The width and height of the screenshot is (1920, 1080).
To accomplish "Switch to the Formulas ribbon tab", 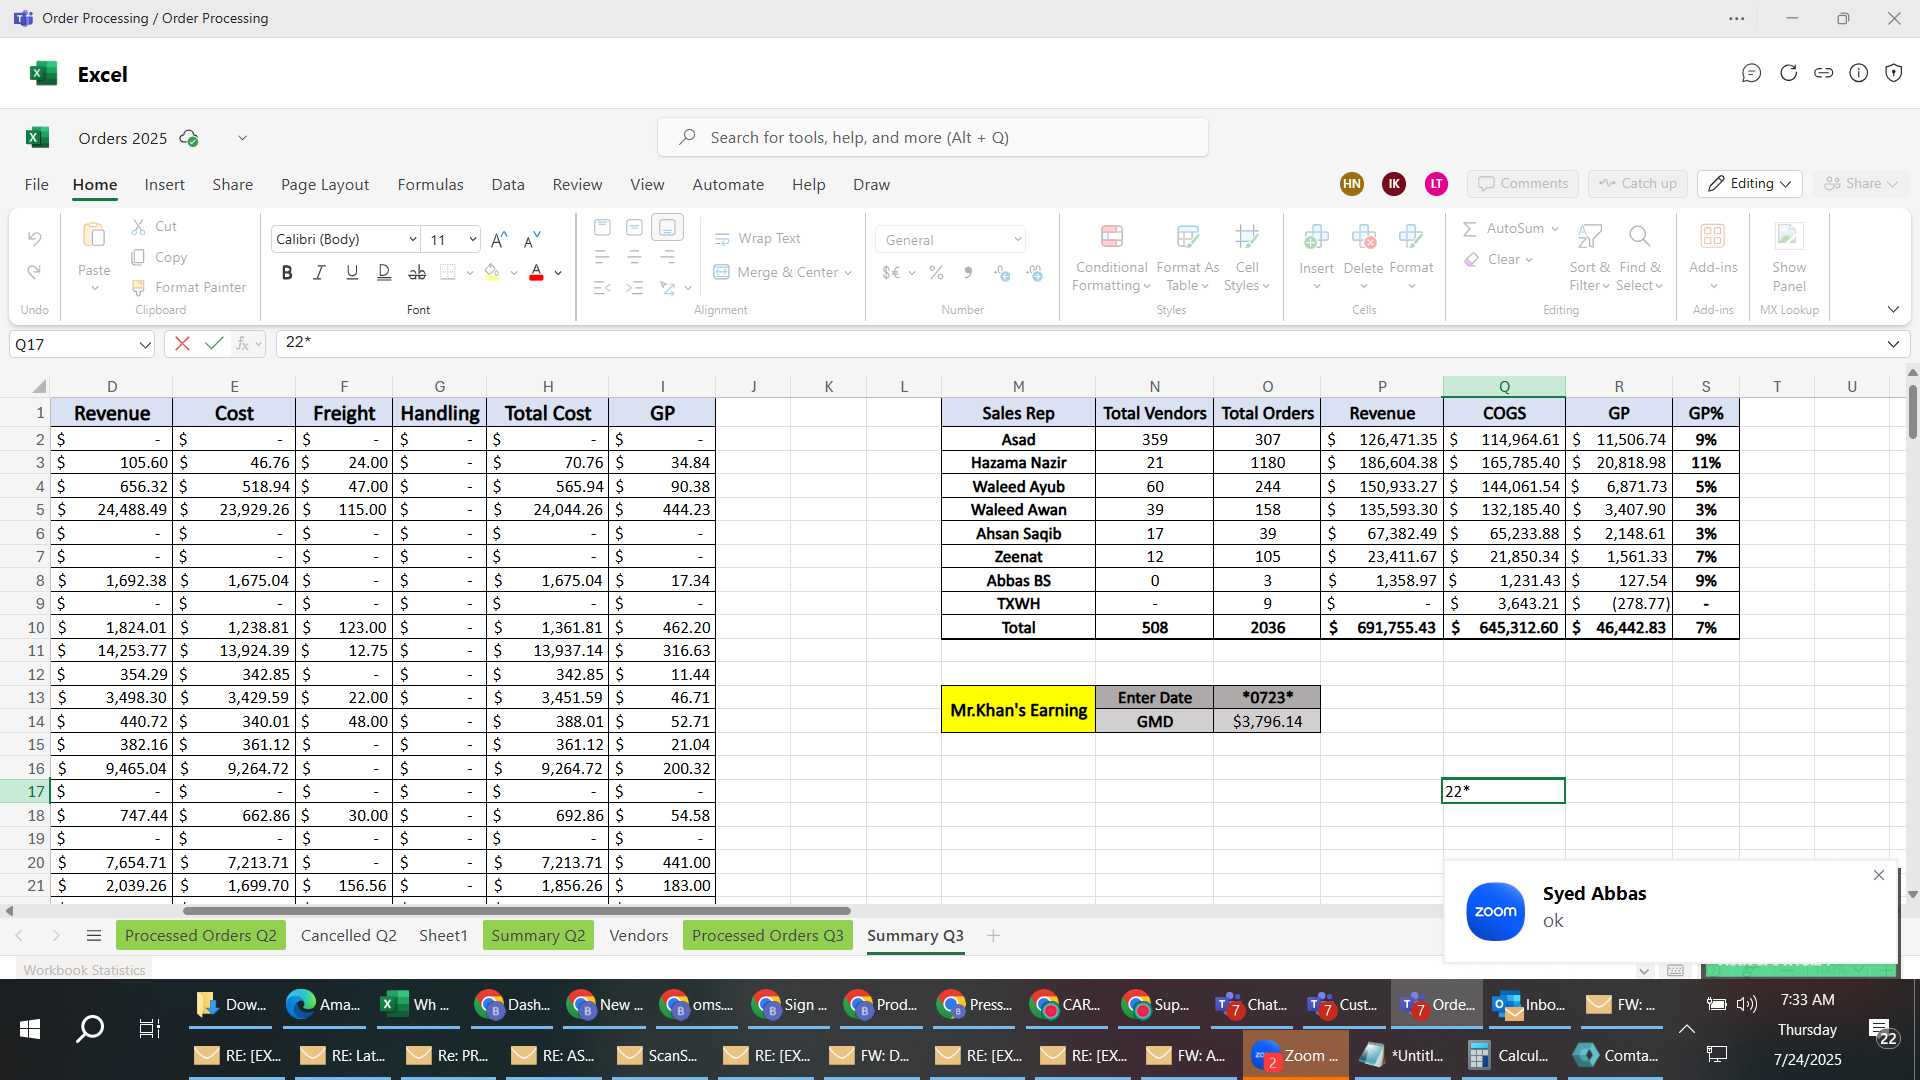I will coord(430,185).
